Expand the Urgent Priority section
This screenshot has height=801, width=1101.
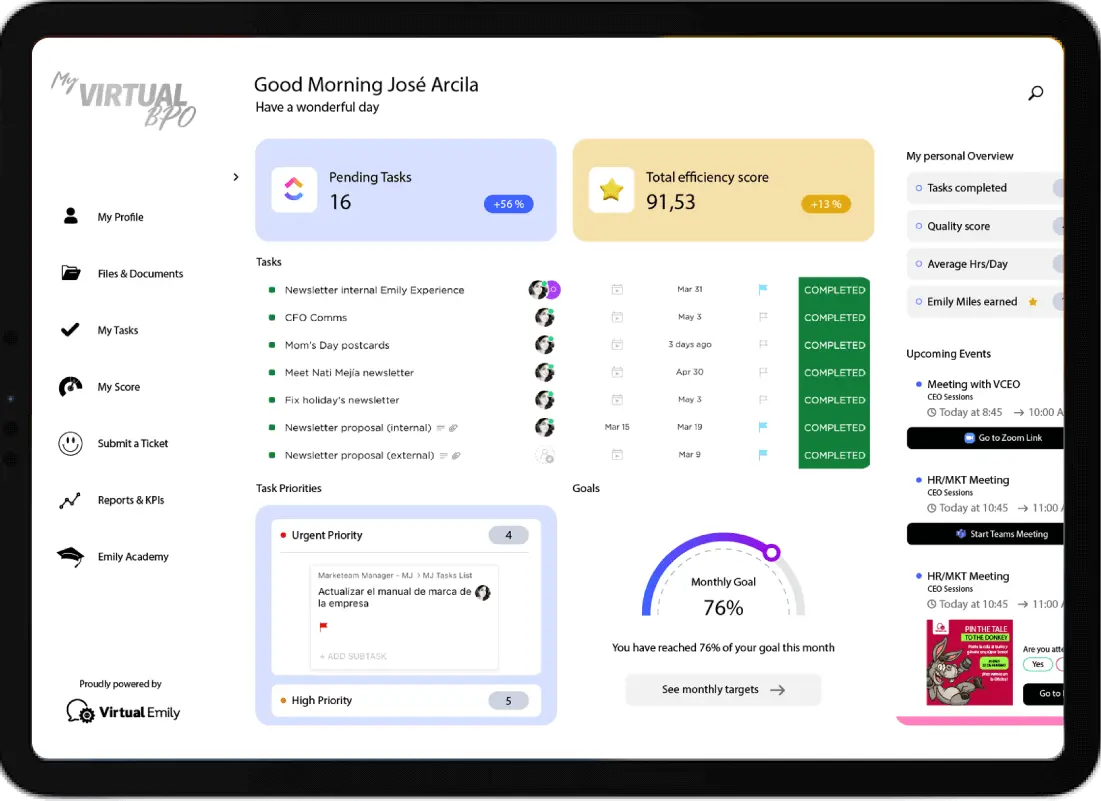(x=406, y=535)
